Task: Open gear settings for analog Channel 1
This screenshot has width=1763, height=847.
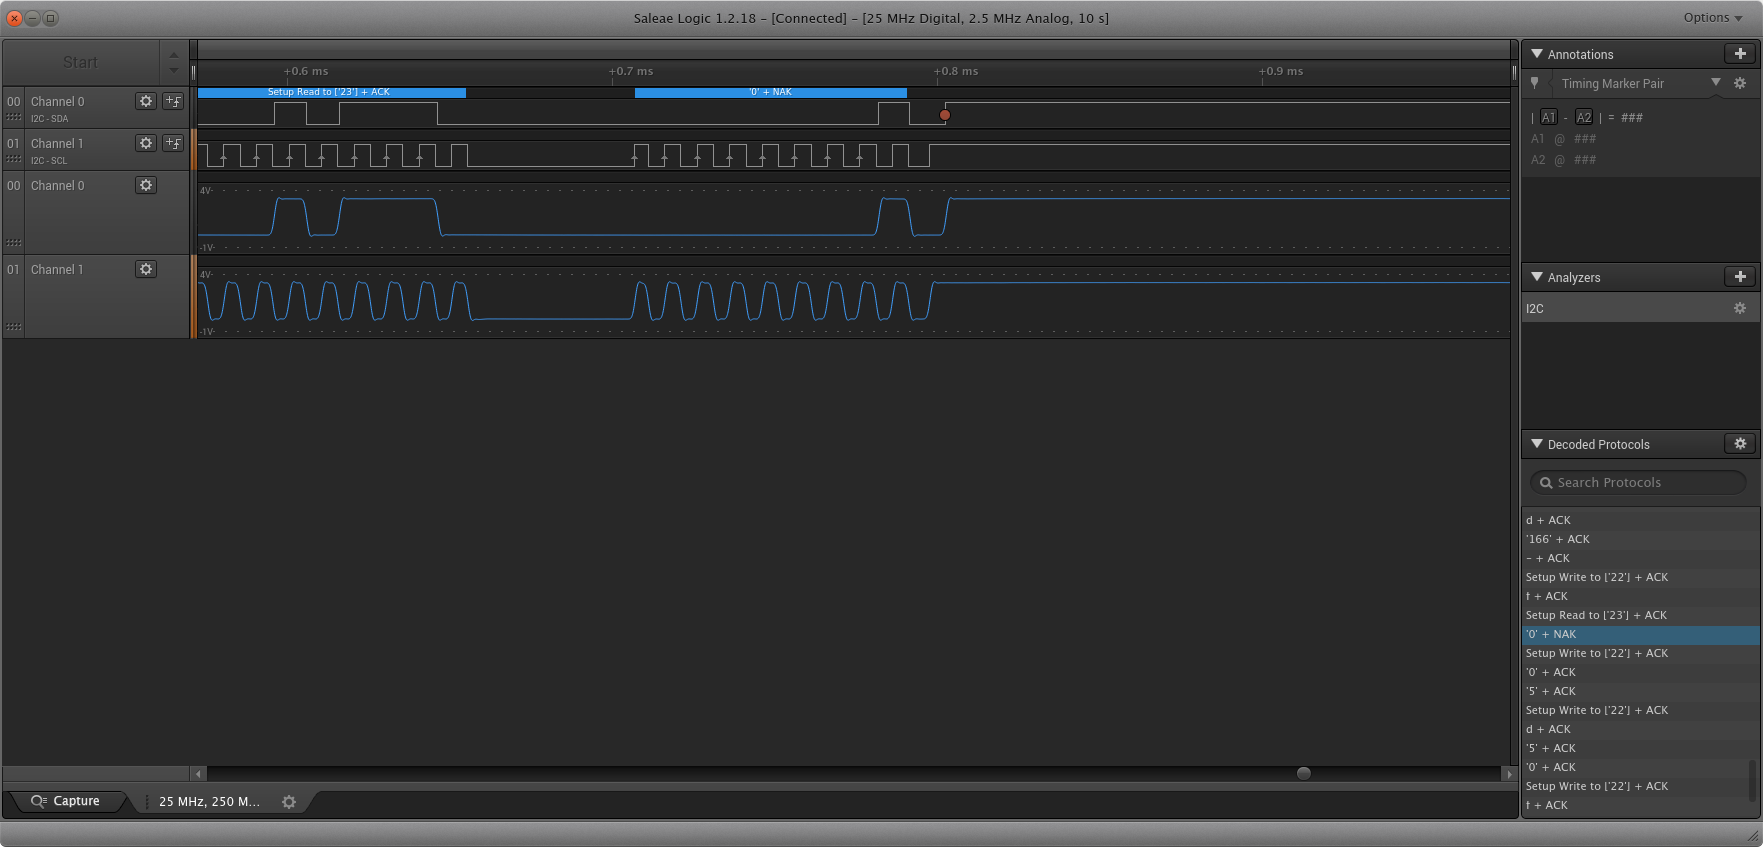Action: (146, 269)
